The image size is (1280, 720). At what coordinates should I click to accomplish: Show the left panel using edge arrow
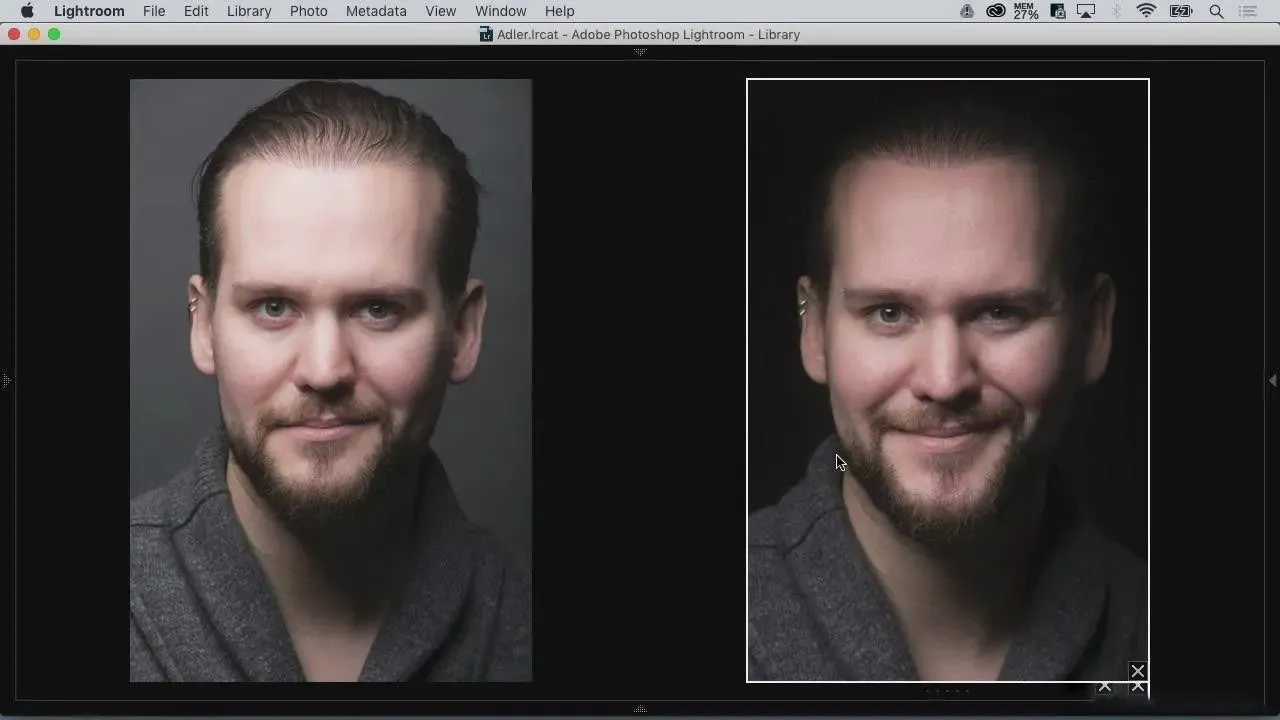point(6,381)
